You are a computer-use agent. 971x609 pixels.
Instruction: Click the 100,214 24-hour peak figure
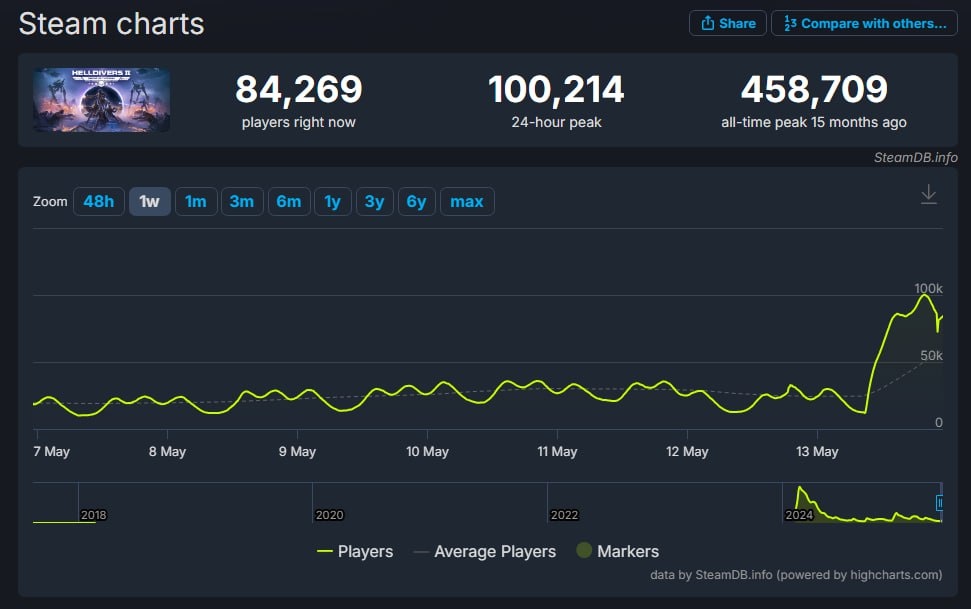click(556, 89)
